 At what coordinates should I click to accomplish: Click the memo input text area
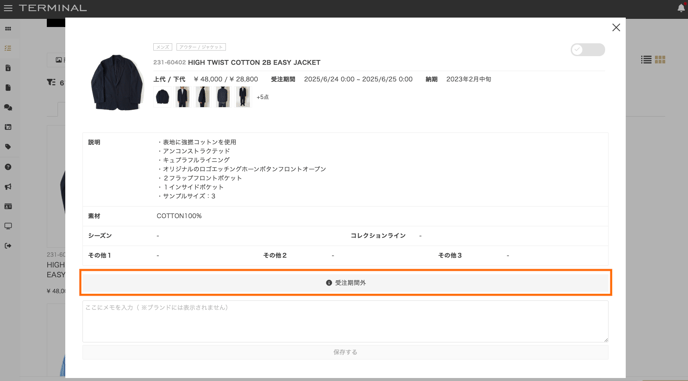345,322
